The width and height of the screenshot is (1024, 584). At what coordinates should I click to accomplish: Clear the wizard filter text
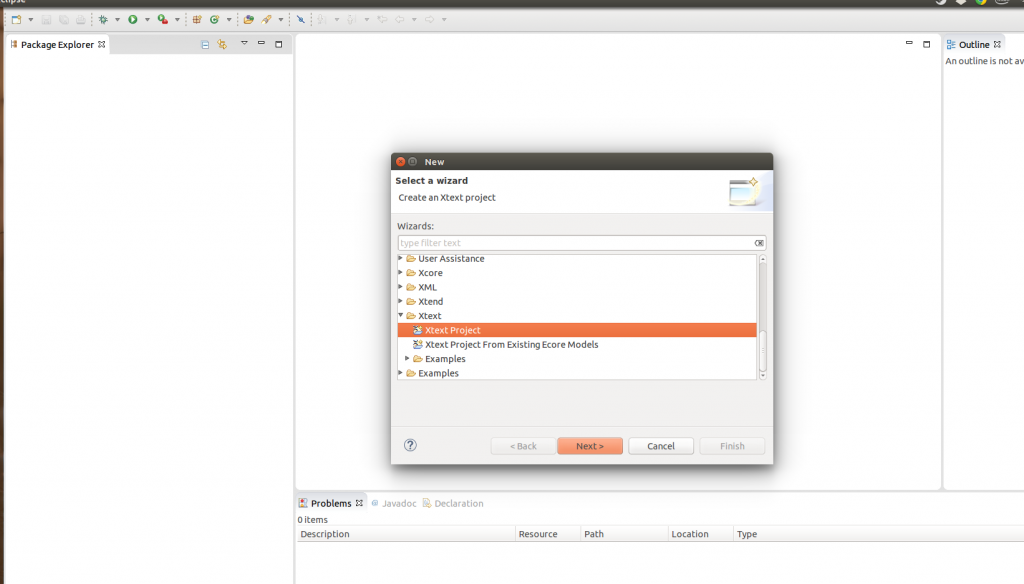[x=759, y=243]
